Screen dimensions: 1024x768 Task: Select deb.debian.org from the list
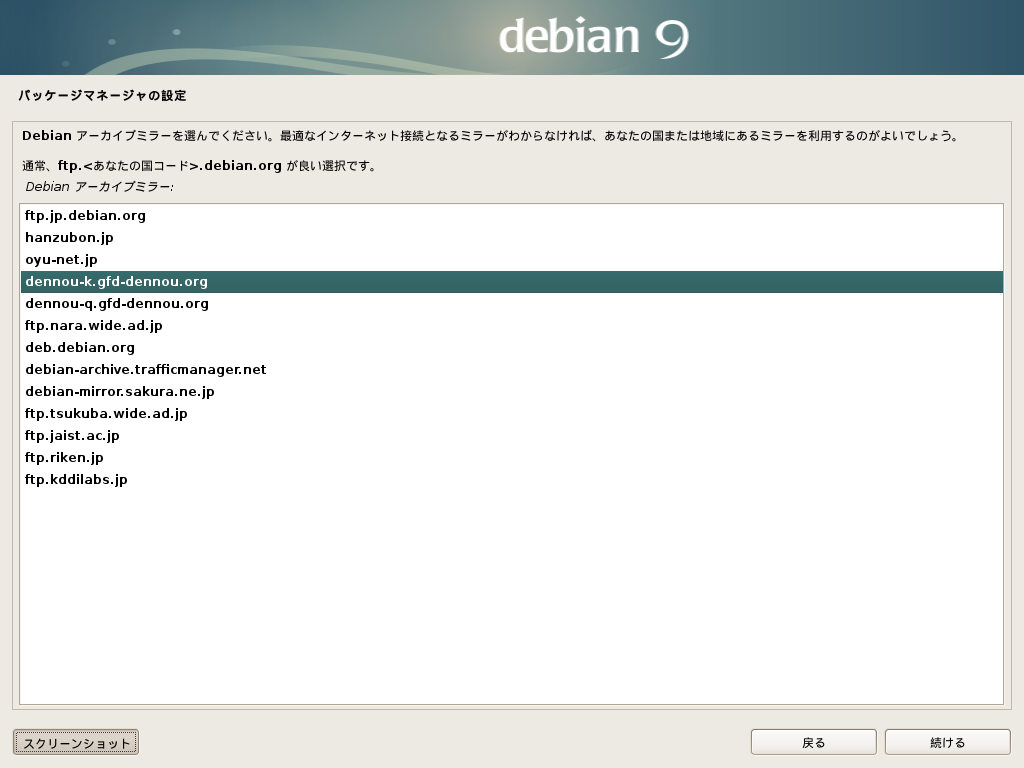511,347
